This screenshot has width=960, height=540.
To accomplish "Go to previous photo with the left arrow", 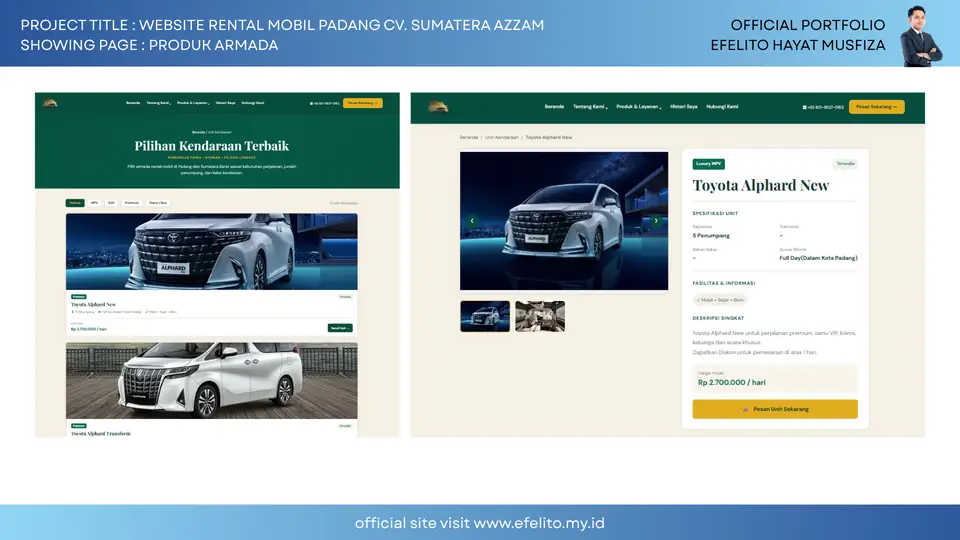I will tap(472, 220).
